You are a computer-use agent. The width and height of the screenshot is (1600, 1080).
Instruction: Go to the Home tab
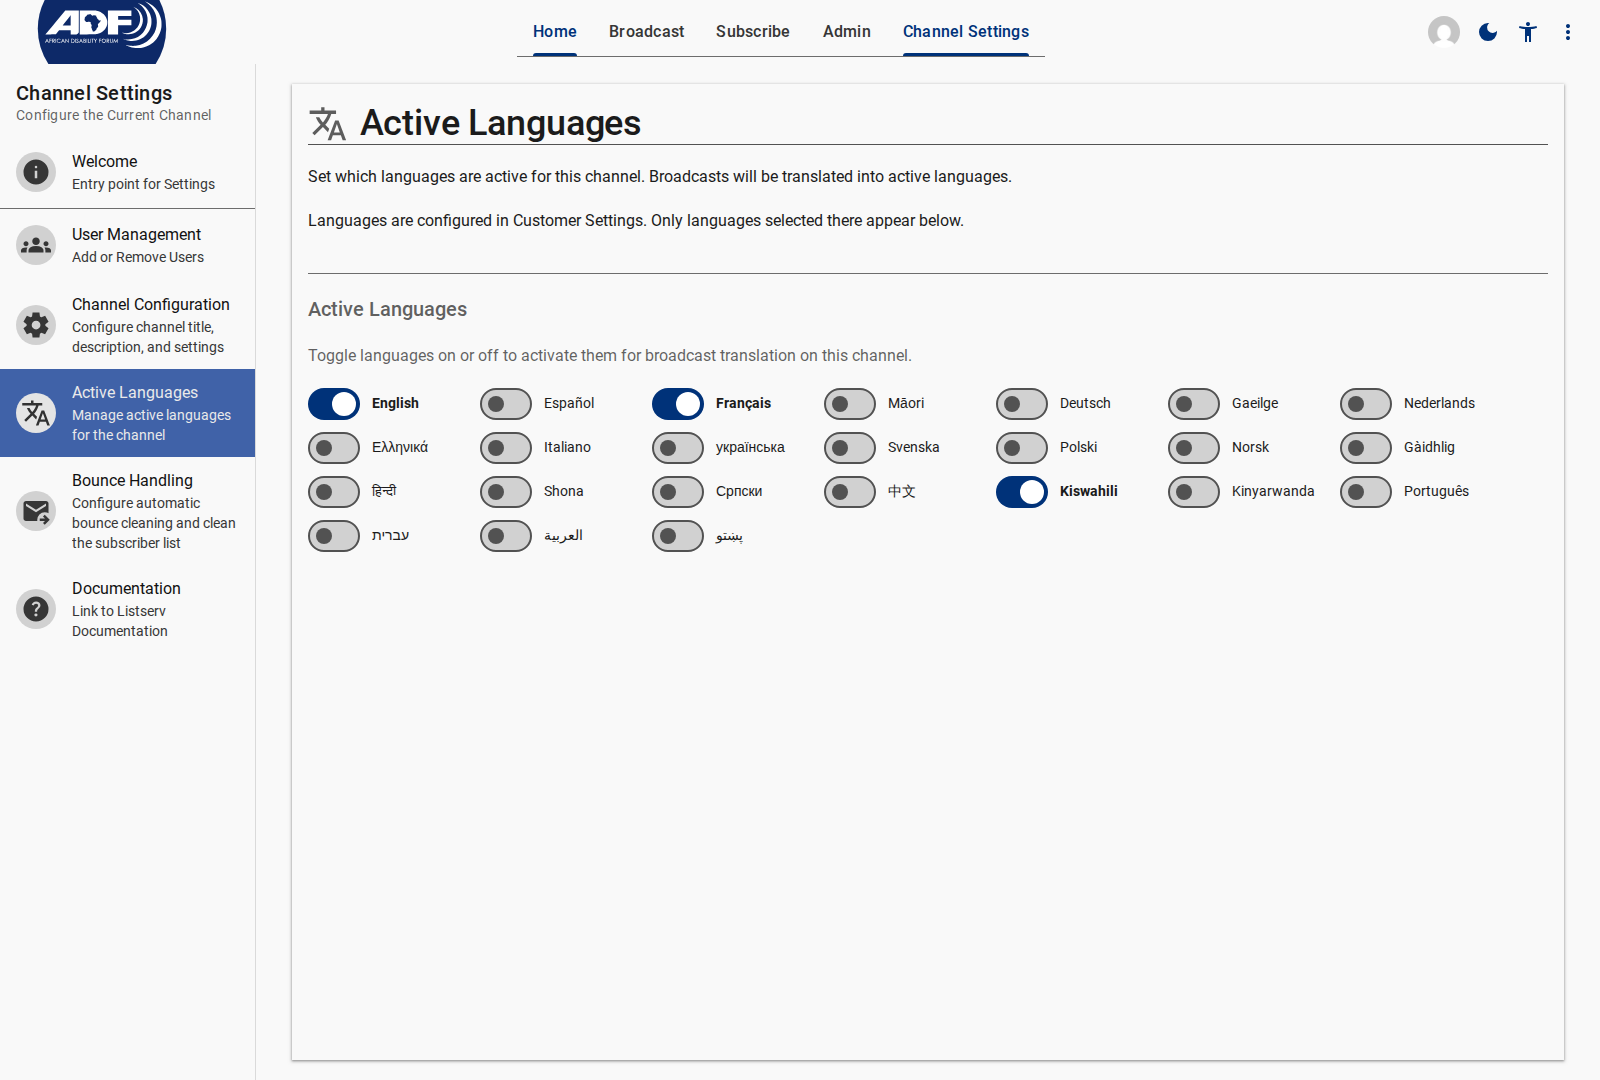(555, 32)
